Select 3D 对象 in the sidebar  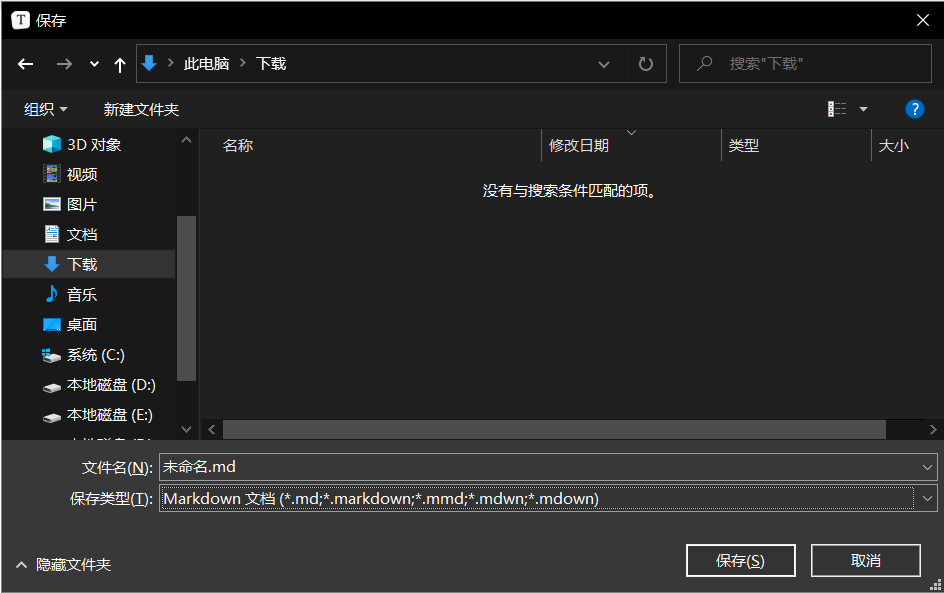click(x=93, y=144)
